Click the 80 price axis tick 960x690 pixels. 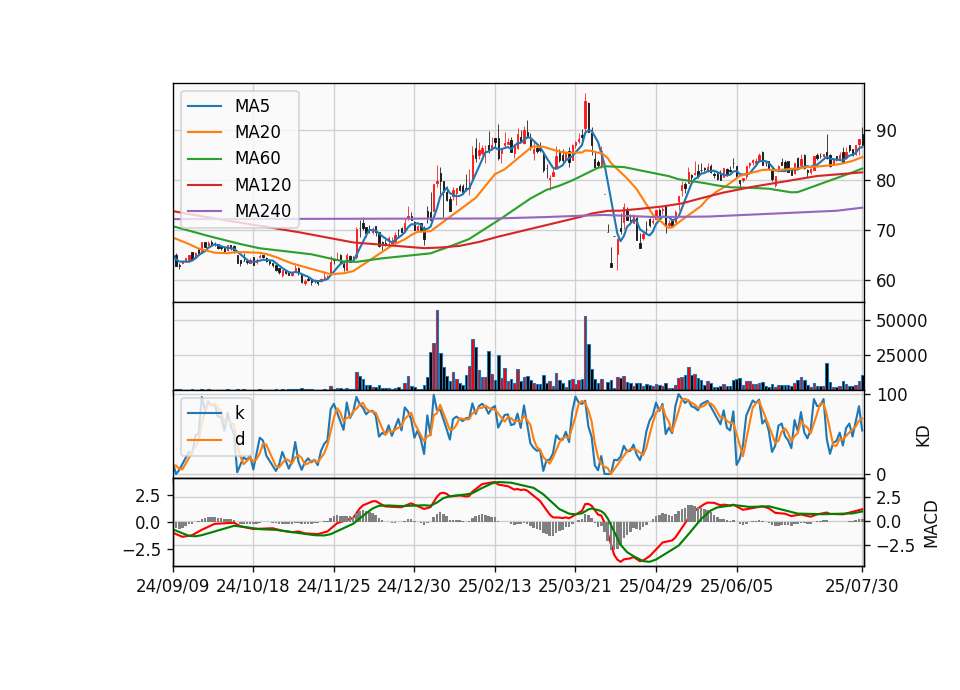pos(886,181)
